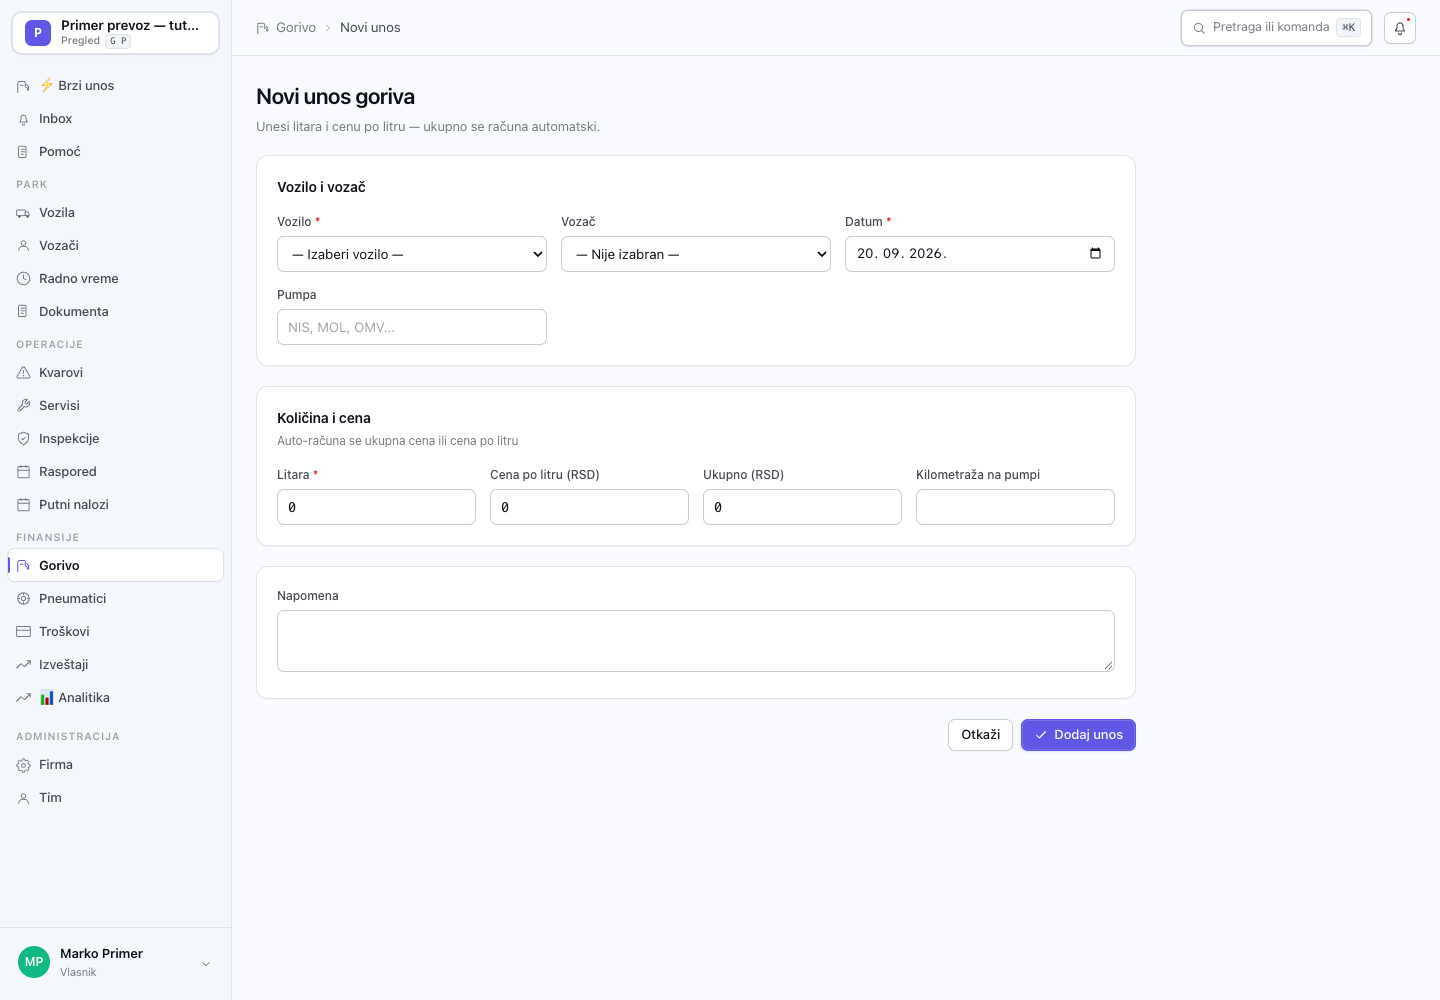This screenshot has height=1000, width=1440.
Task: Click the Radno vreme clock icon
Action: (x=23, y=279)
